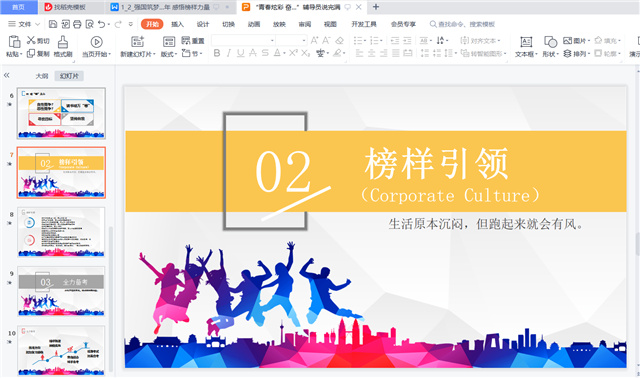Viewport: 640px width, 378px height.
Task: Click the Text Box icon
Action: coord(526,41)
